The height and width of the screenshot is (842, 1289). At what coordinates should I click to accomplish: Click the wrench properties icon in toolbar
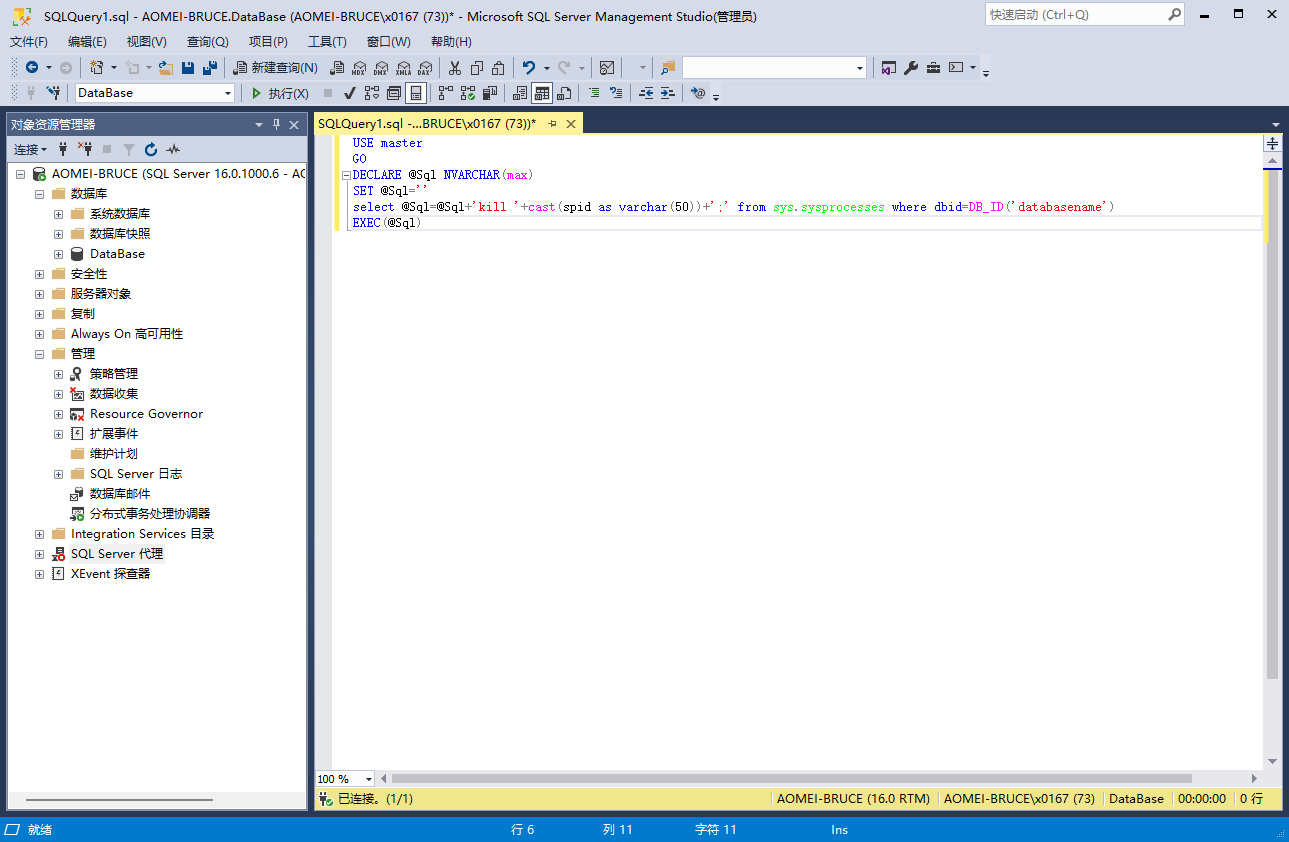coord(911,68)
